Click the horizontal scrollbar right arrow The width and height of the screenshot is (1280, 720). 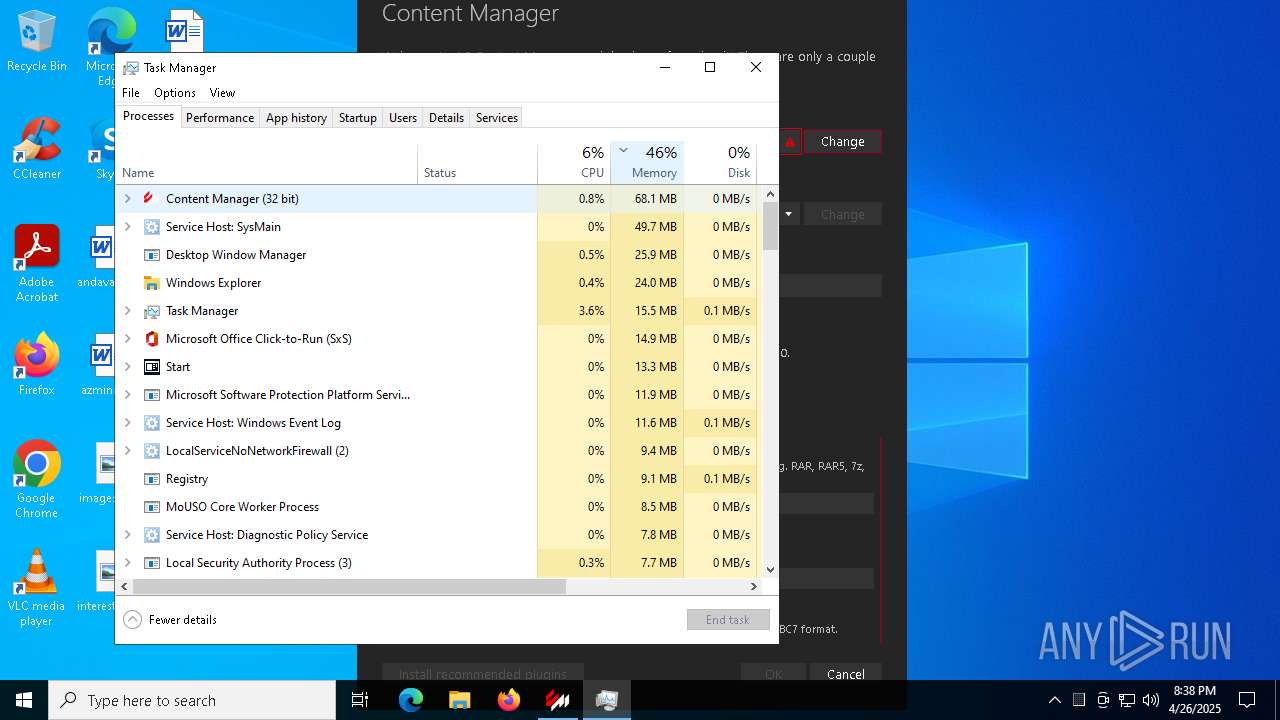pos(755,587)
